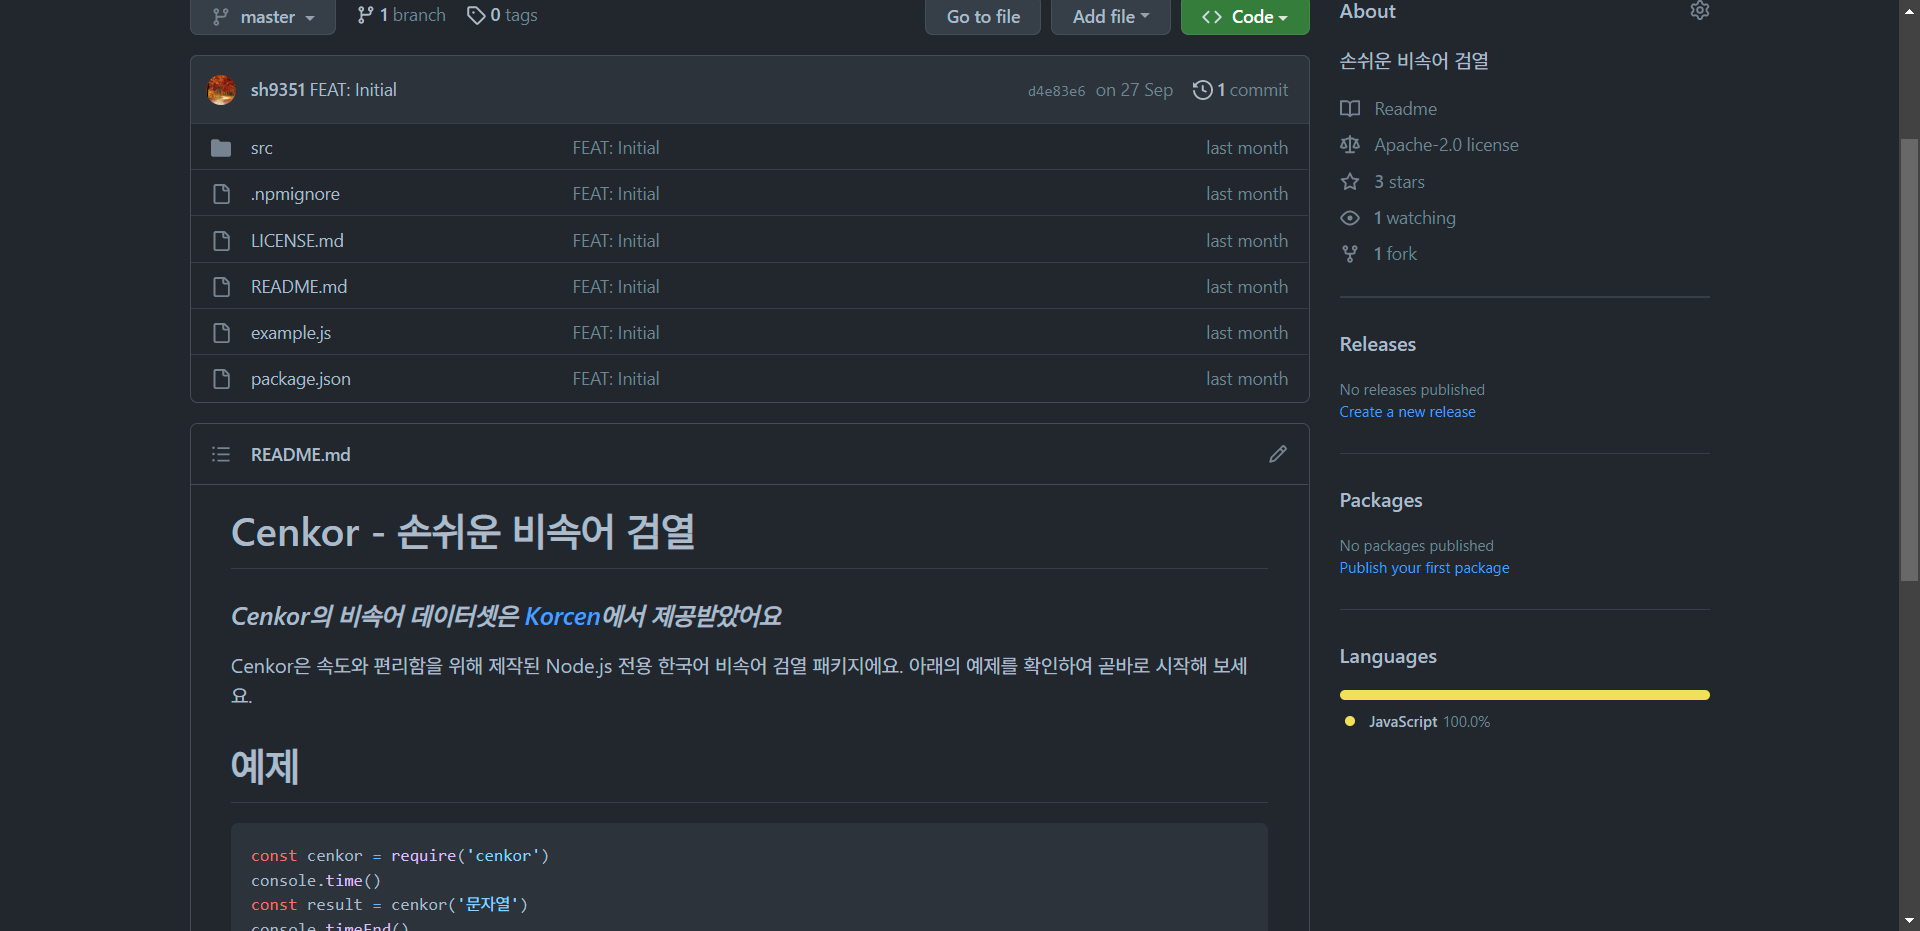Click the sh9351 user avatar
Viewport: 1920px width, 931px height.
[222, 90]
